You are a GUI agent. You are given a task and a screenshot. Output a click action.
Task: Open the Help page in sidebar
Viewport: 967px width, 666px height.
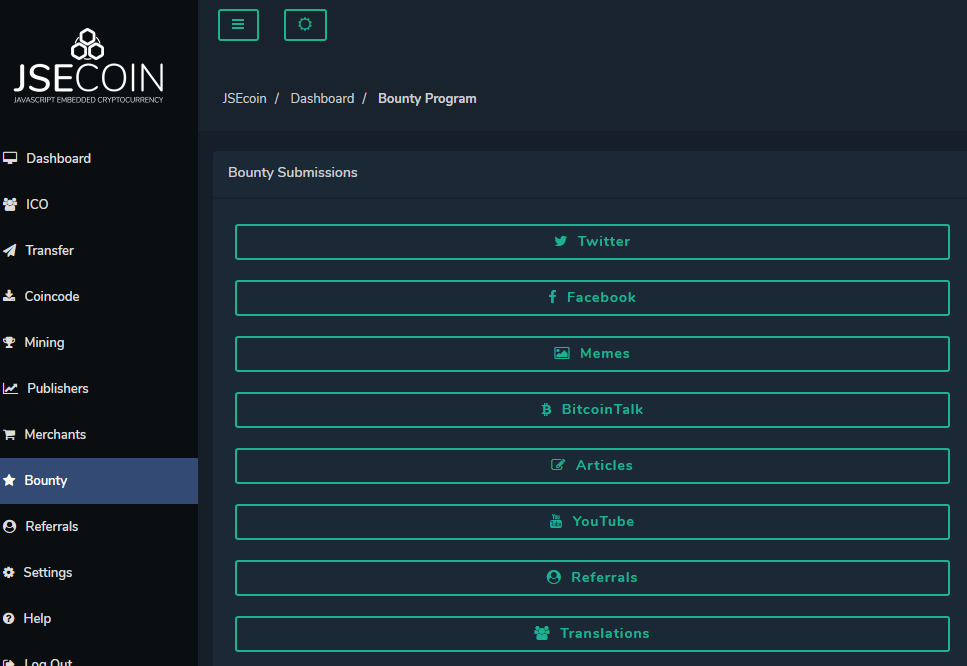(x=37, y=618)
